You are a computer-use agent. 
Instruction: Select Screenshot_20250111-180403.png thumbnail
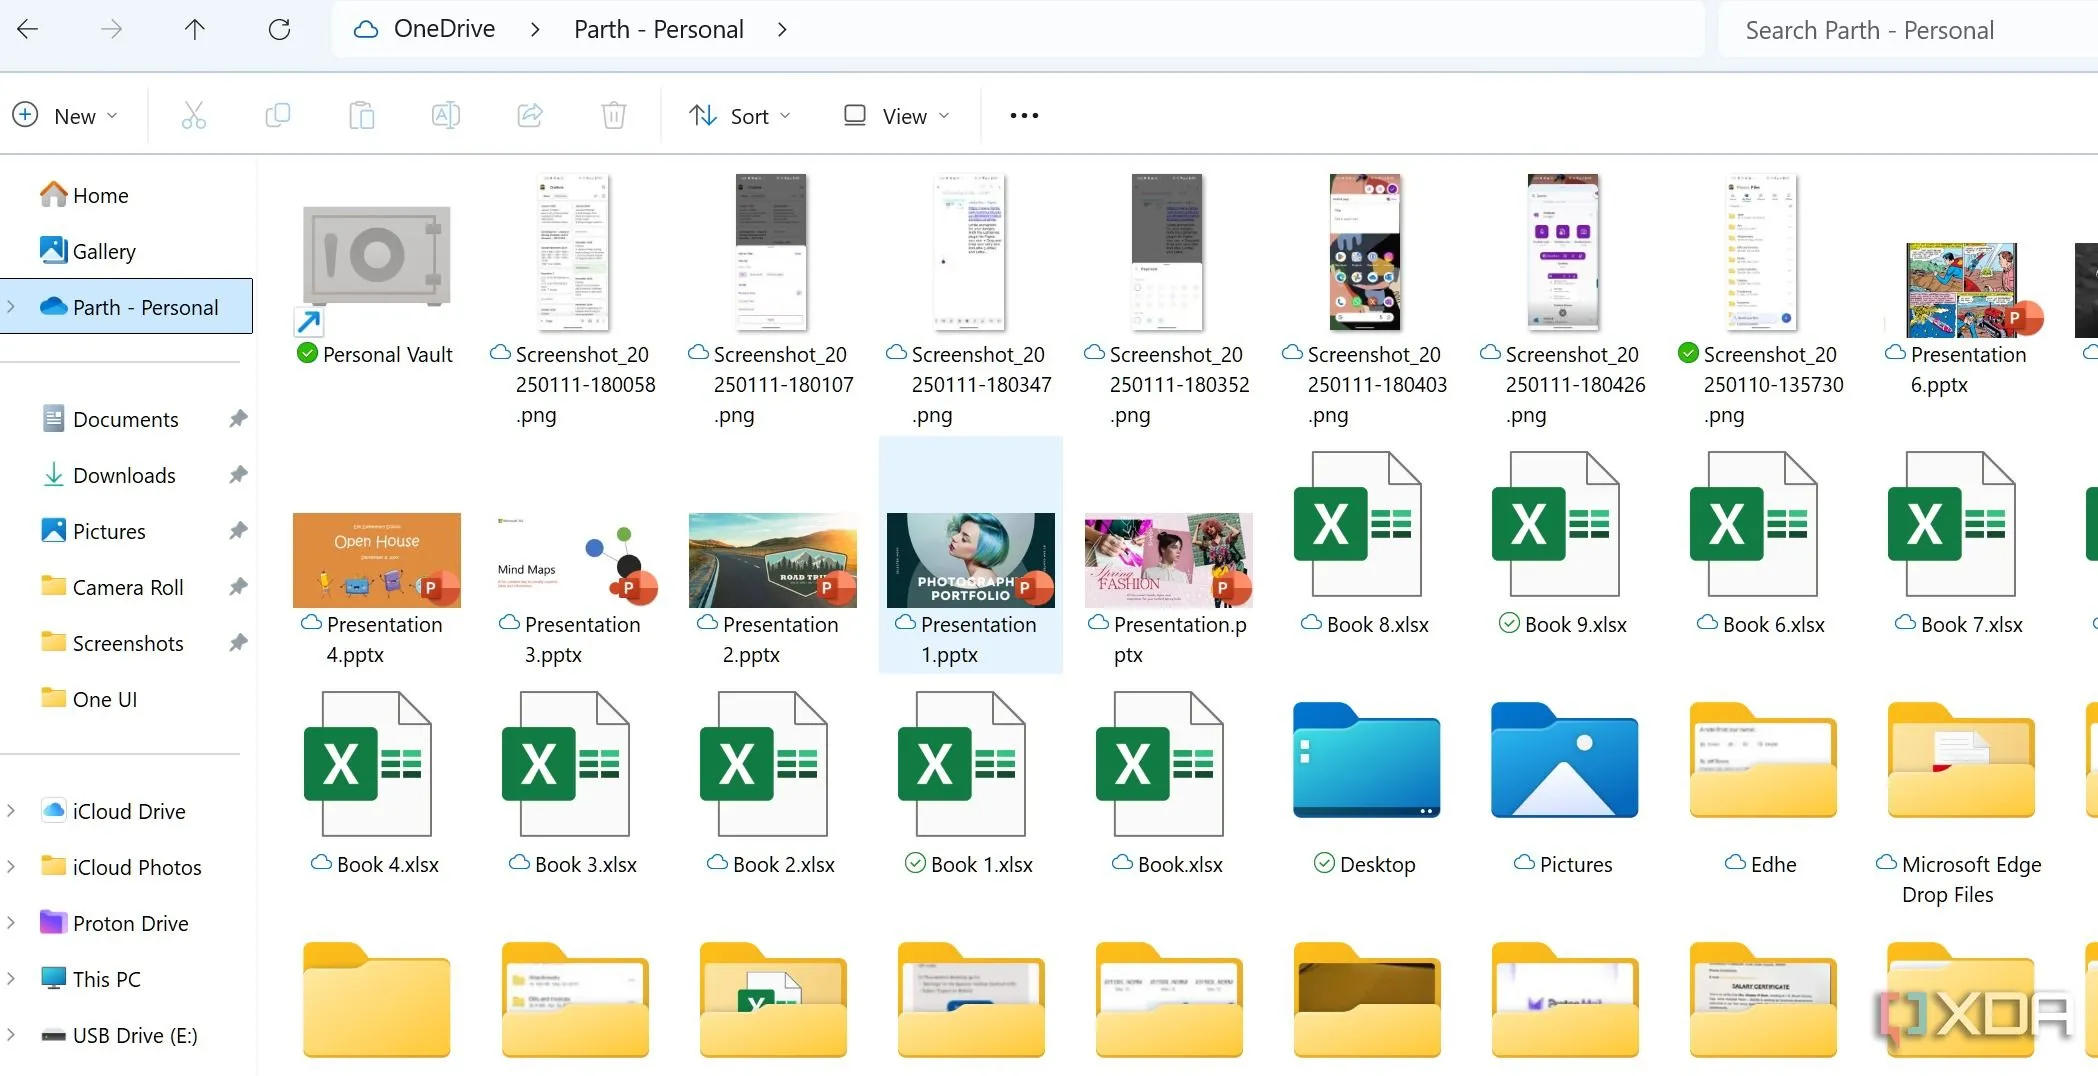[1365, 252]
